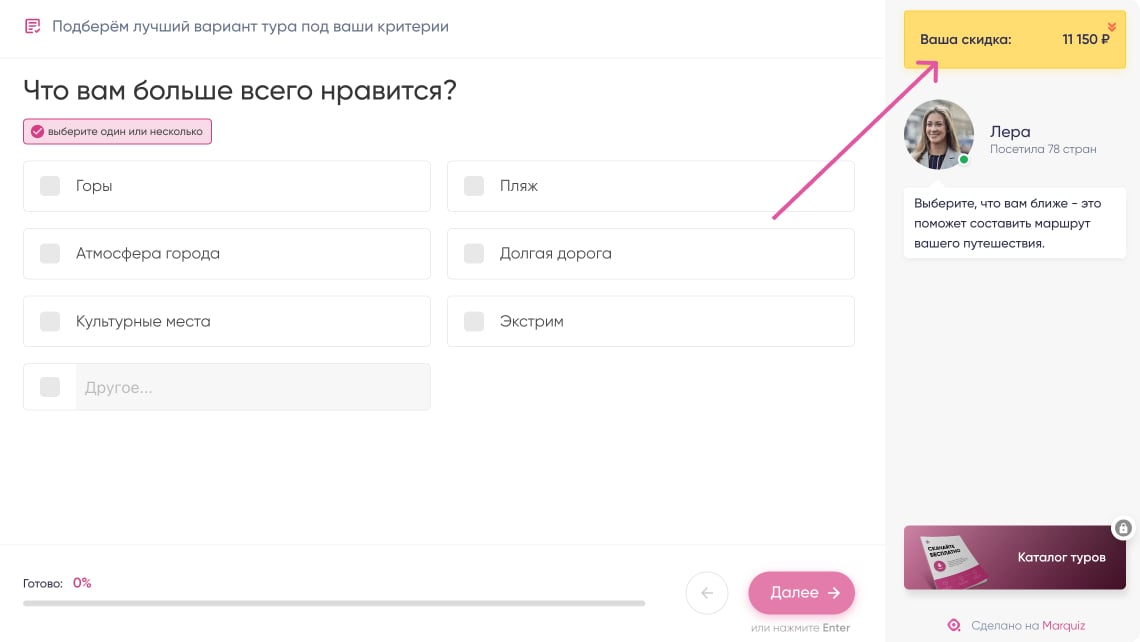
Task: Select the Пляж checkbox
Action: point(473,186)
